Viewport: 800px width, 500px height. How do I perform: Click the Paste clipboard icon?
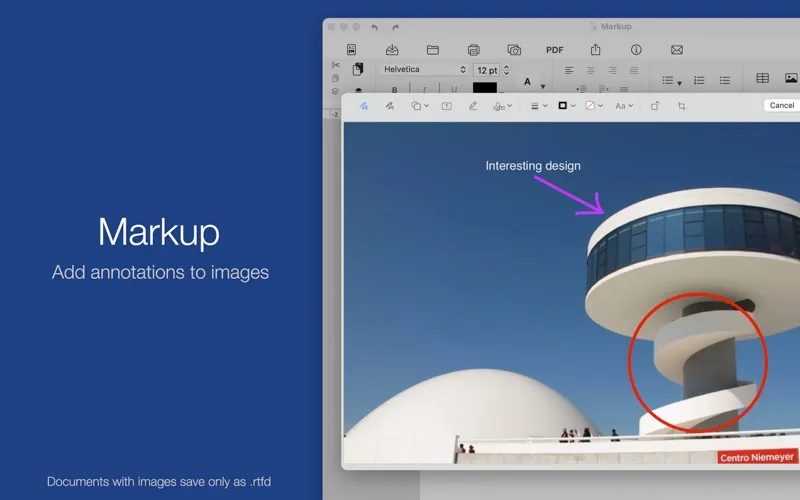358,69
